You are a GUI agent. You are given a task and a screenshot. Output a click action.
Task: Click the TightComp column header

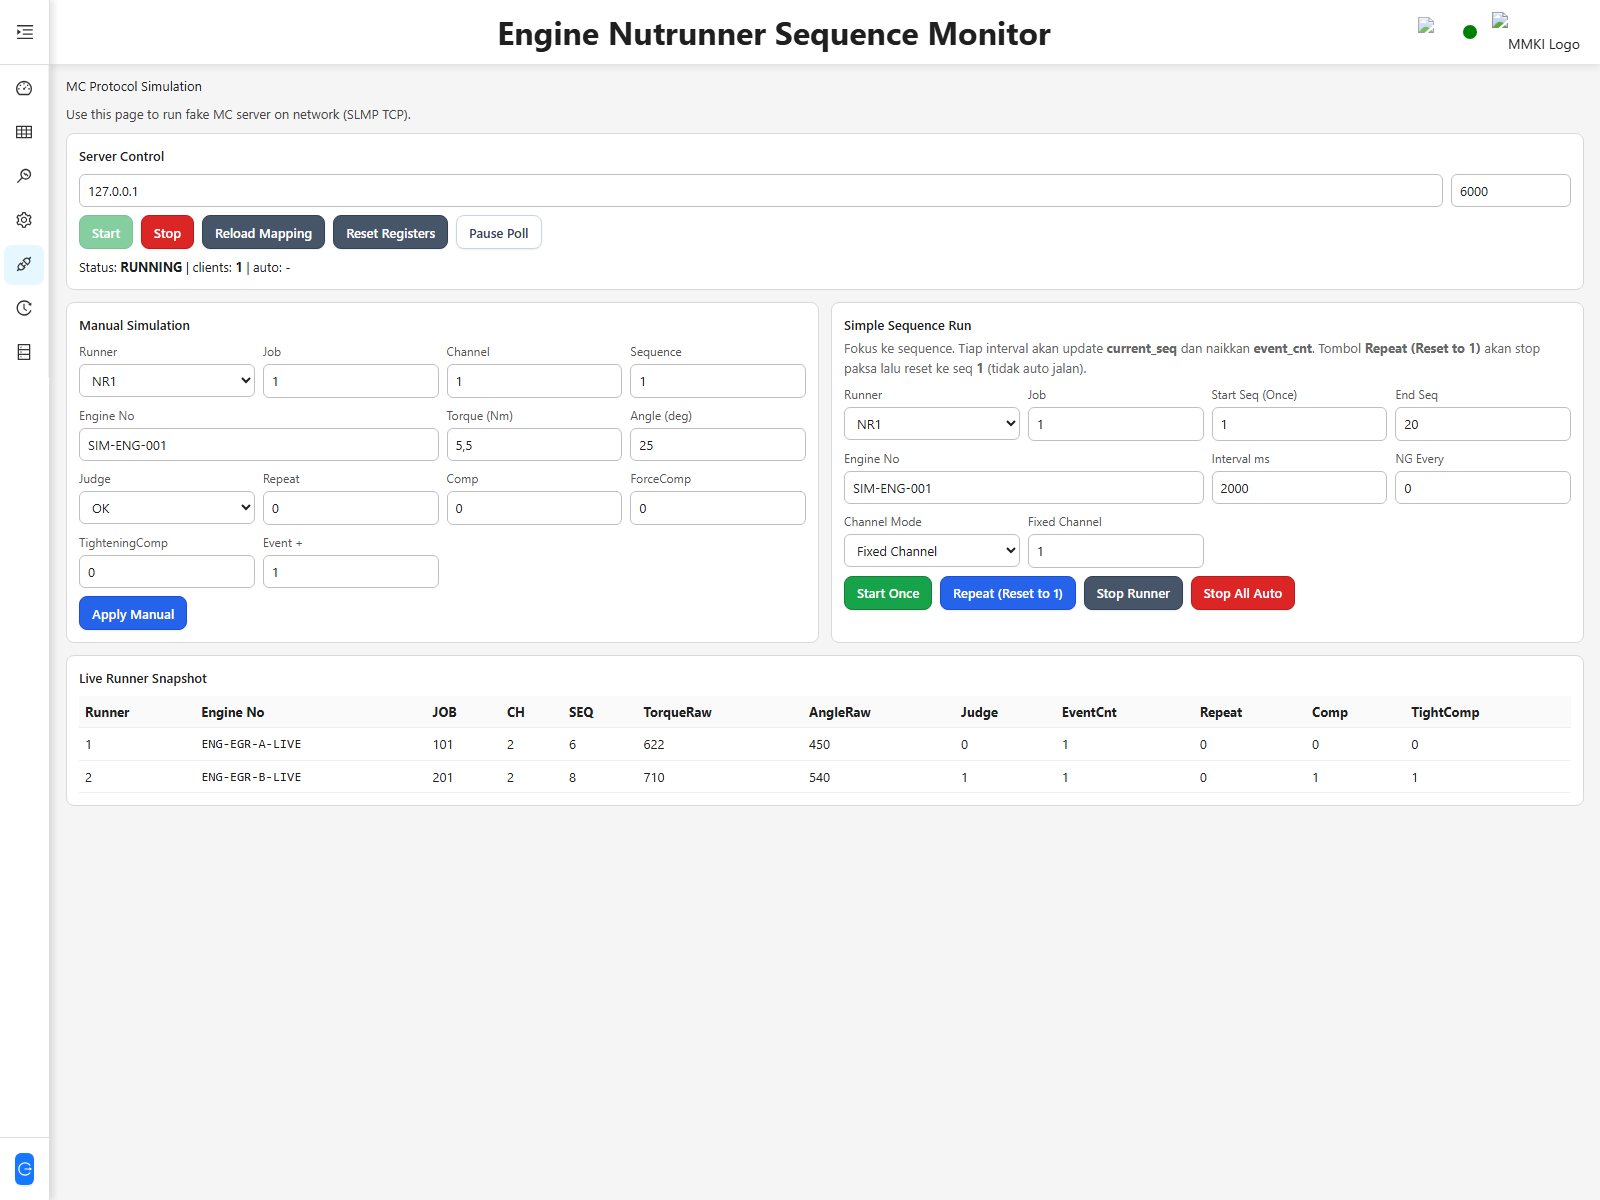1445,712
